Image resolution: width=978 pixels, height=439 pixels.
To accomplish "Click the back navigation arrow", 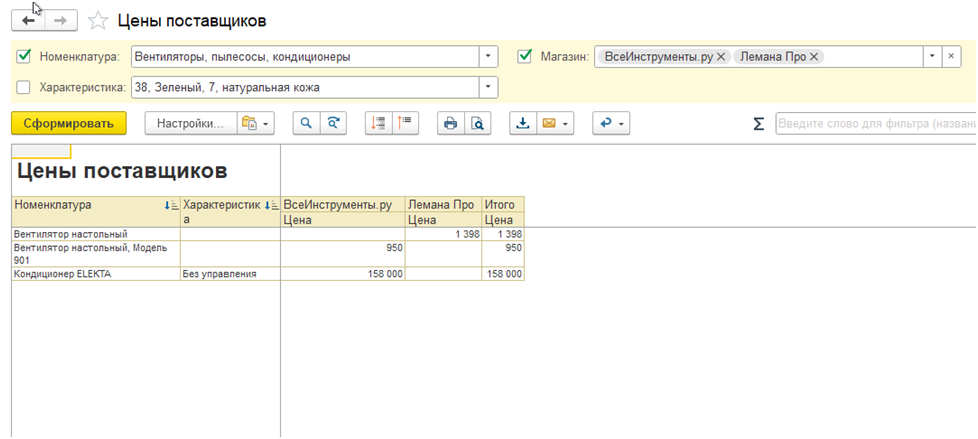I will (28, 20).
